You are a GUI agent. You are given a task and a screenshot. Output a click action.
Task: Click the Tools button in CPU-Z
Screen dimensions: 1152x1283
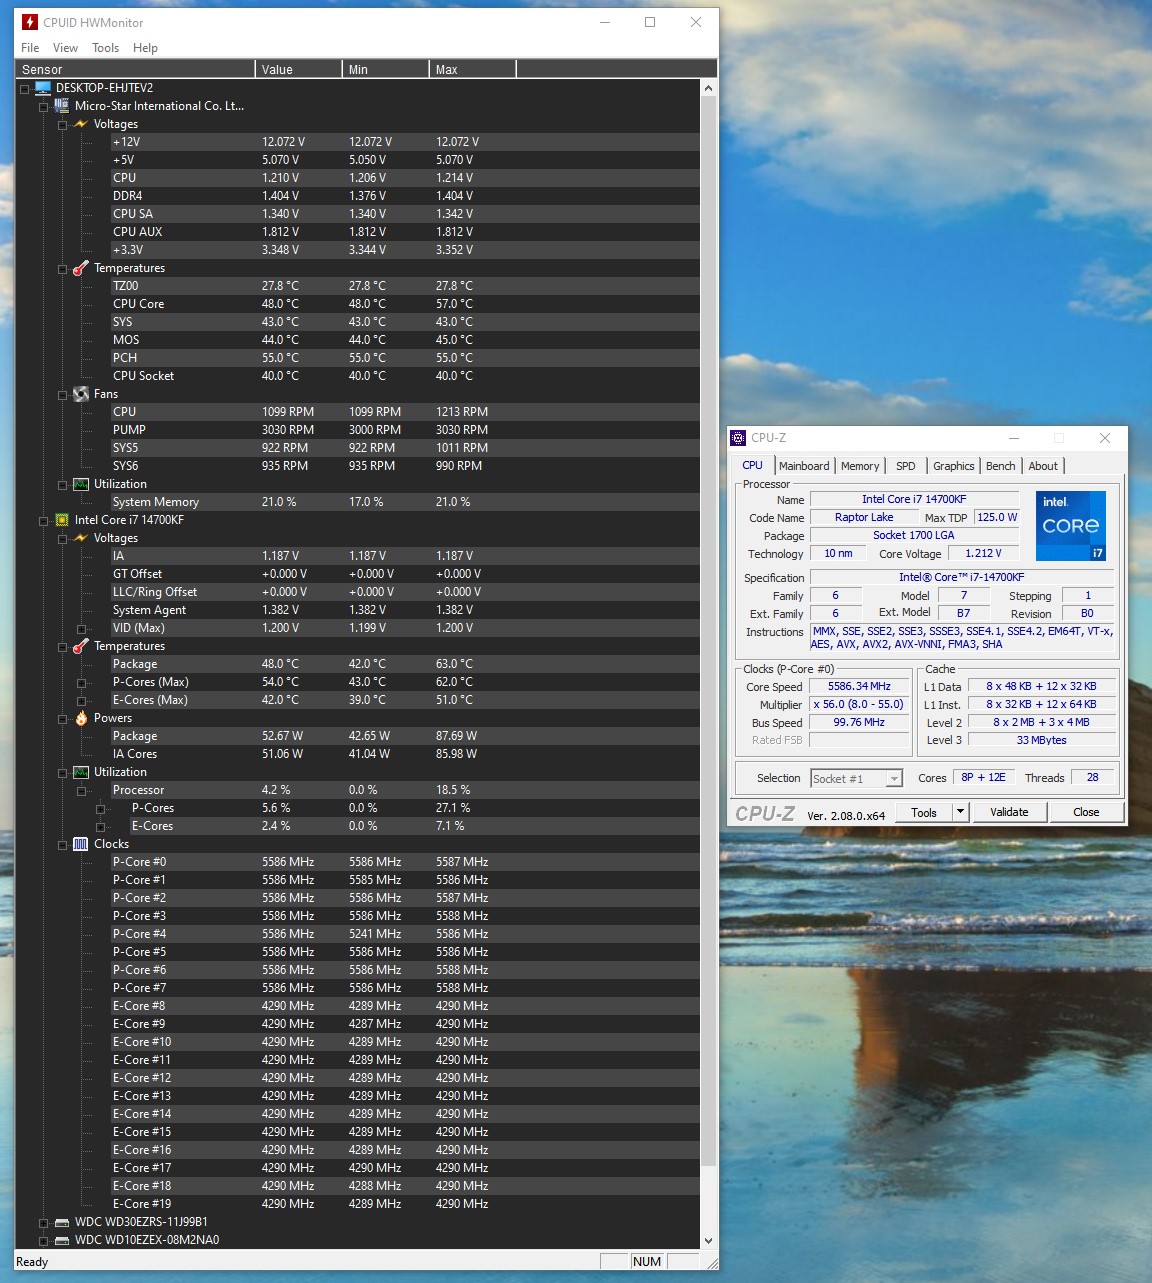click(924, 812)
